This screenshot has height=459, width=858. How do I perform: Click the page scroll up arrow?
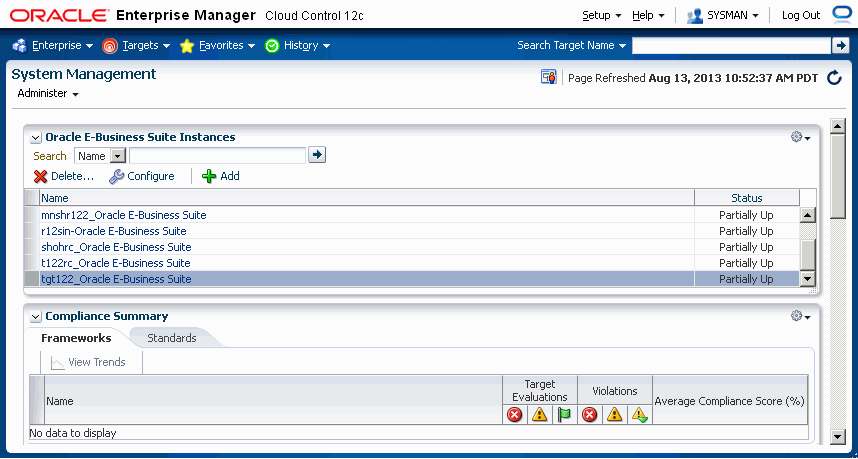coord(838,126)
